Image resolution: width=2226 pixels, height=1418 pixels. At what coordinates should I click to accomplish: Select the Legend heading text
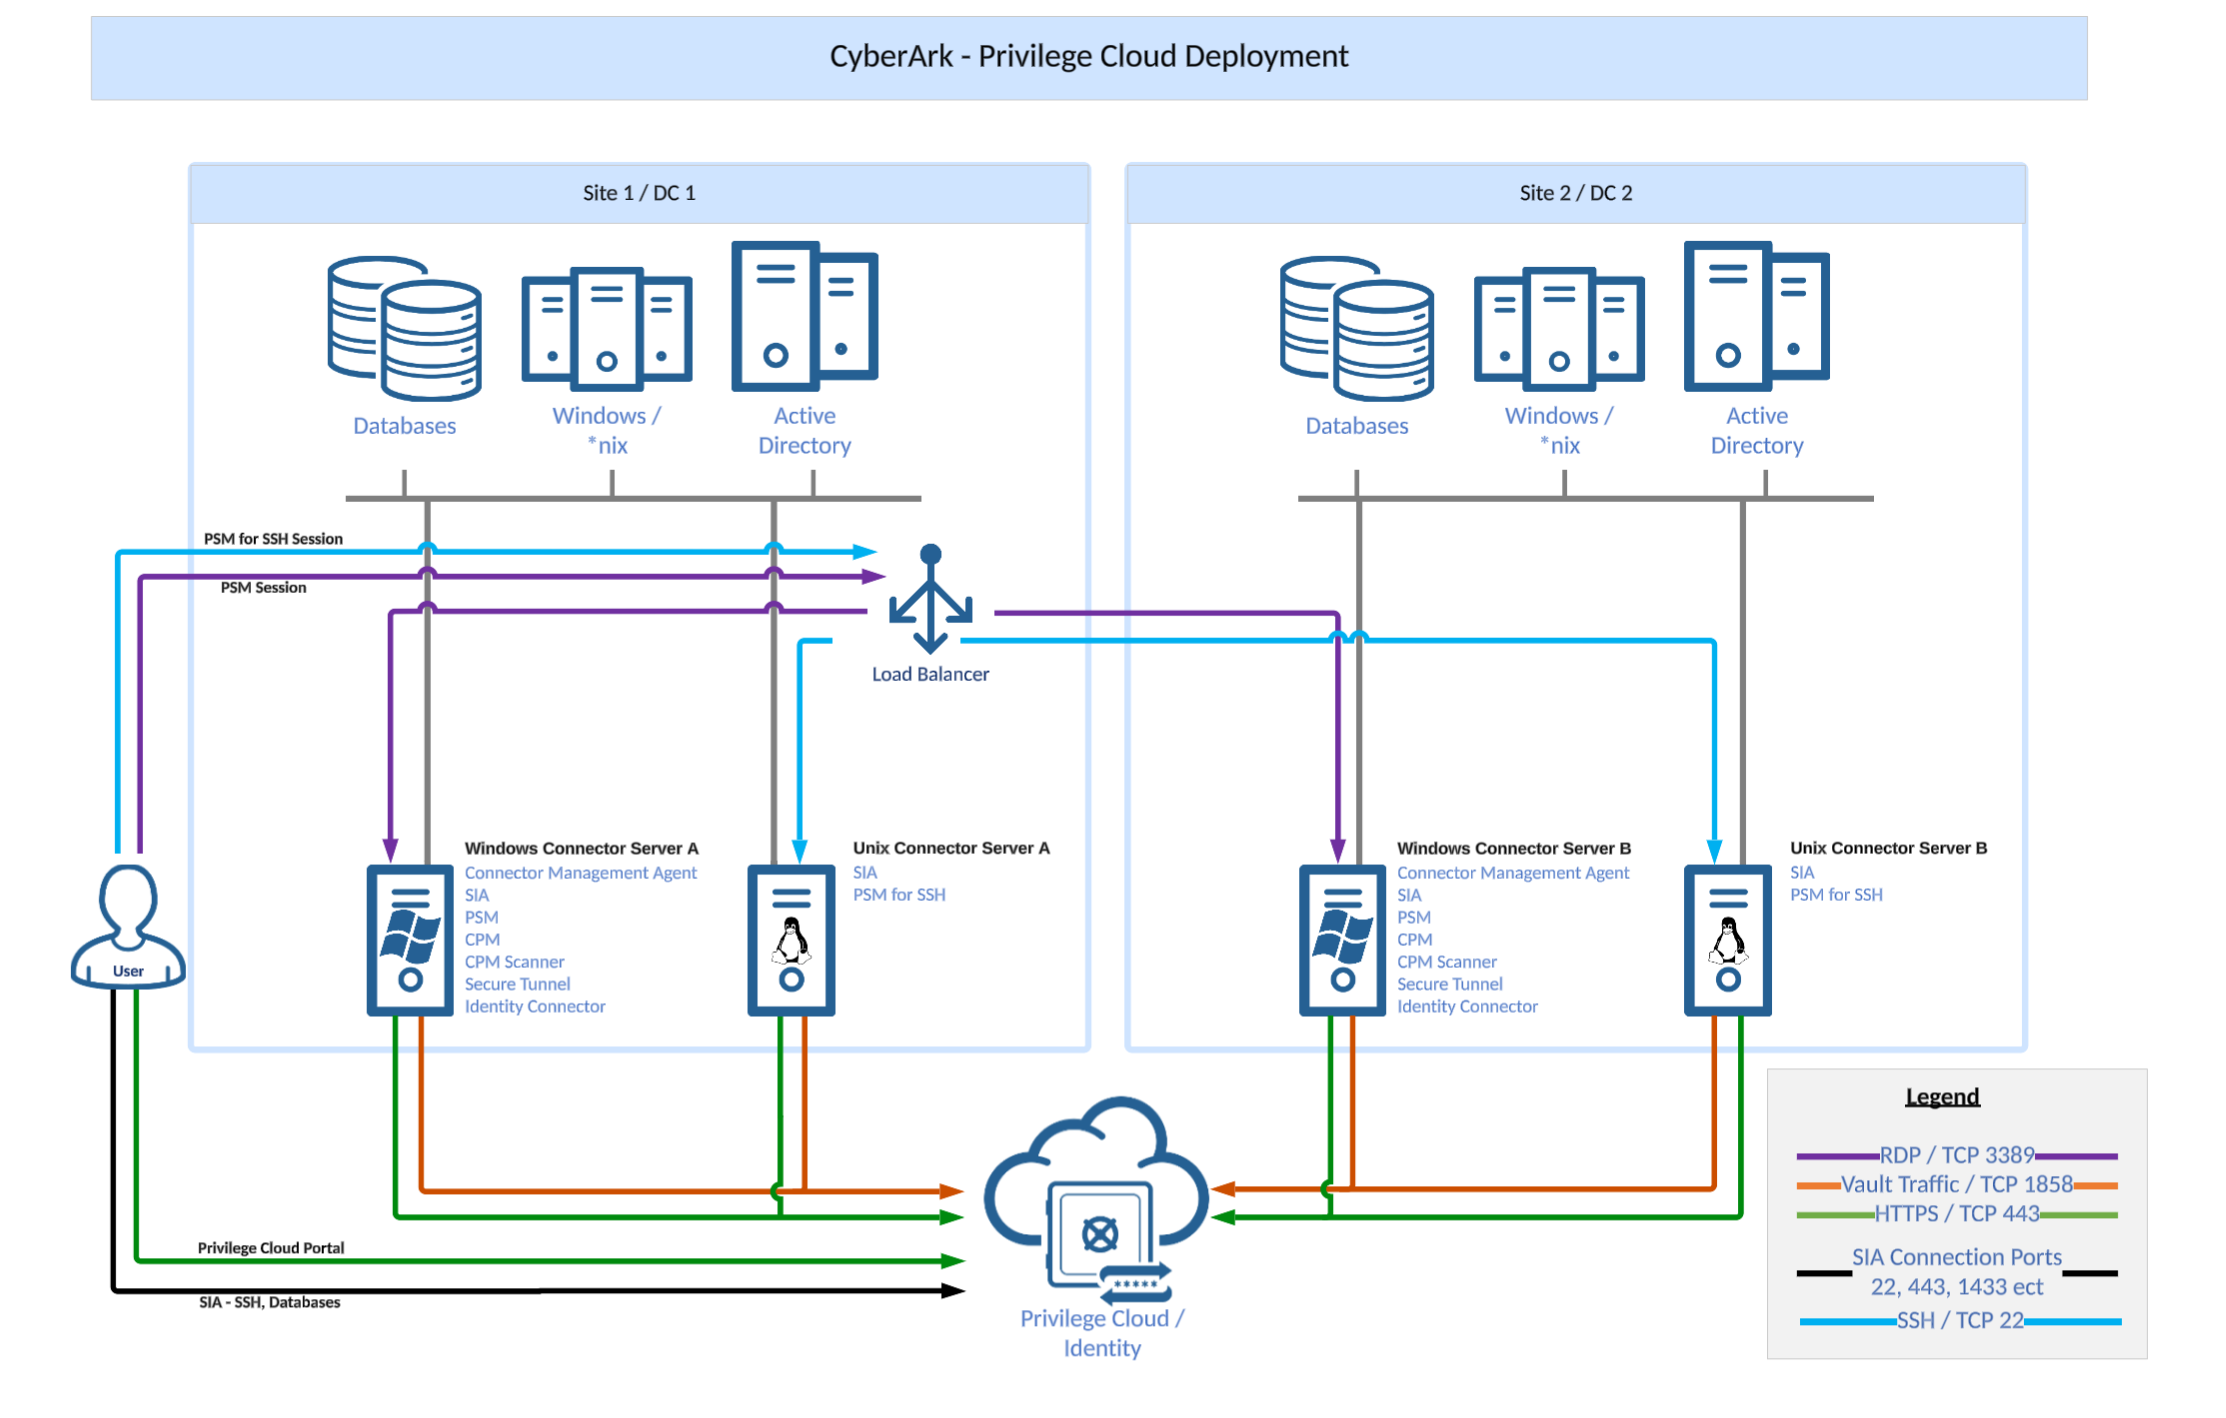pyautogui.click(x=1941, y=1096)
